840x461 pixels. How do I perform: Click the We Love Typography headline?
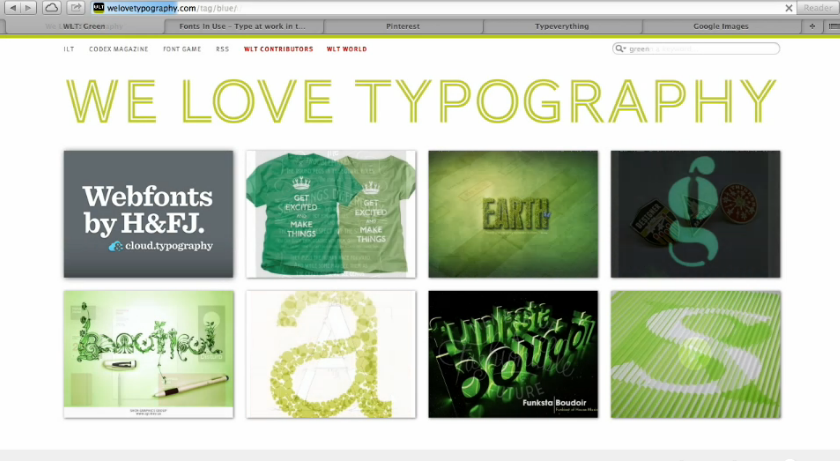click(x=421, y=102)
